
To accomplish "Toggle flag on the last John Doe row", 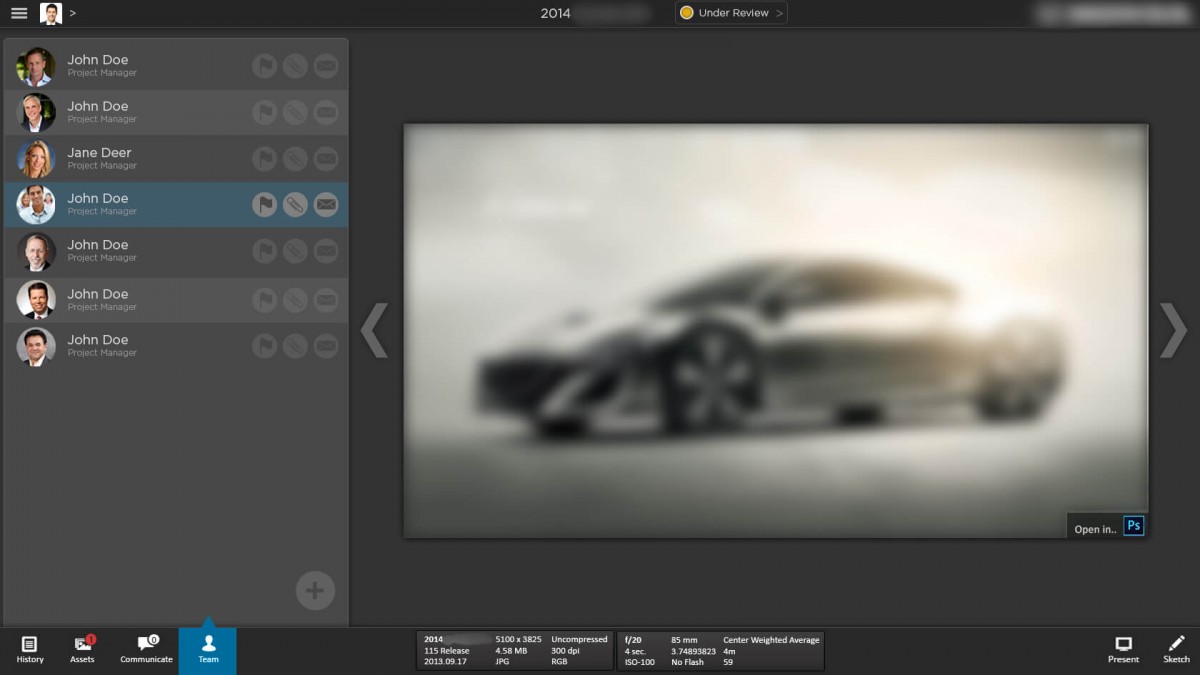I will coord(264,346).
